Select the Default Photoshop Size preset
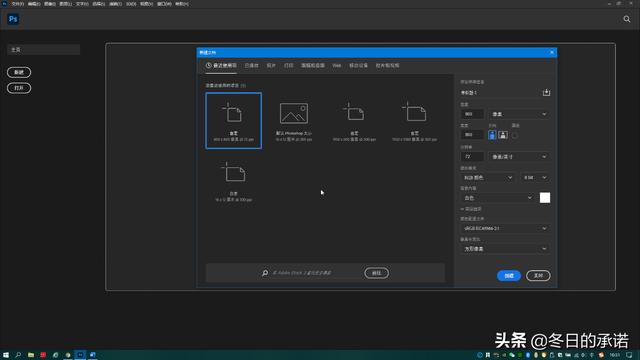The width and height of the screenshot is (640, 360). click(x=294, y=121)
